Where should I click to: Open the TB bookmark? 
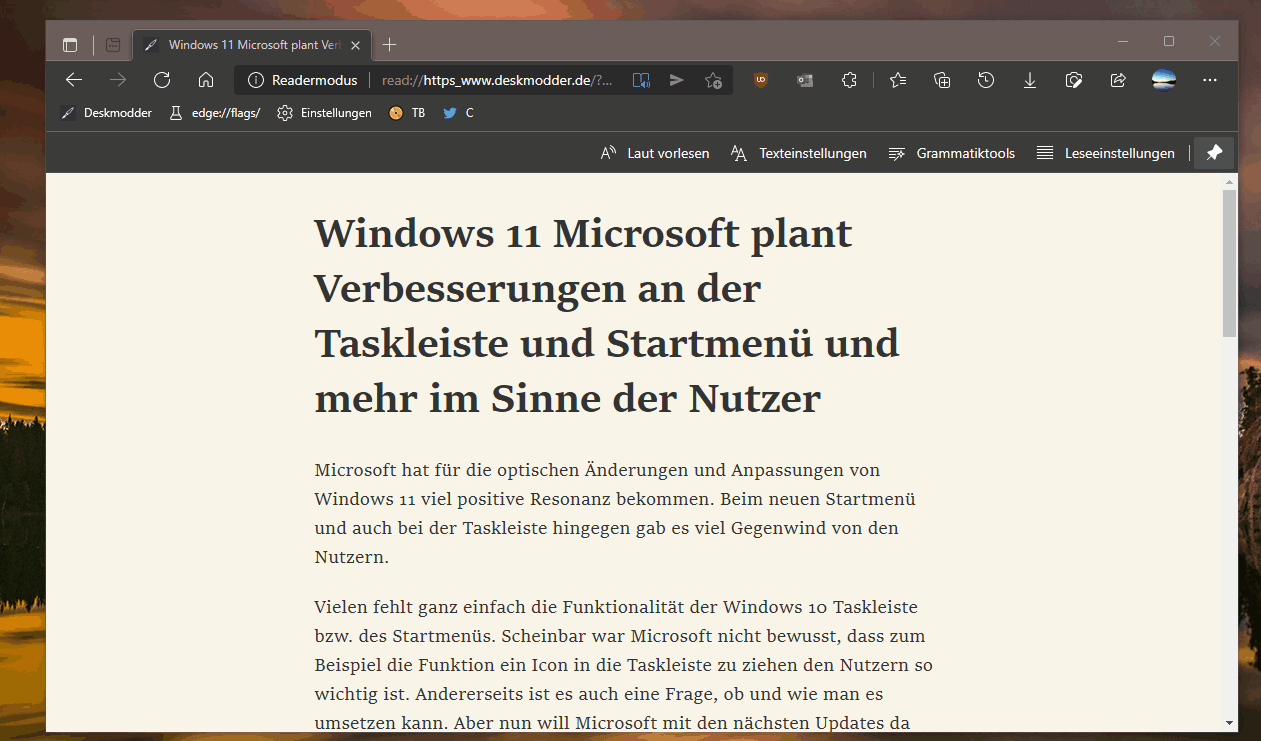407,113
